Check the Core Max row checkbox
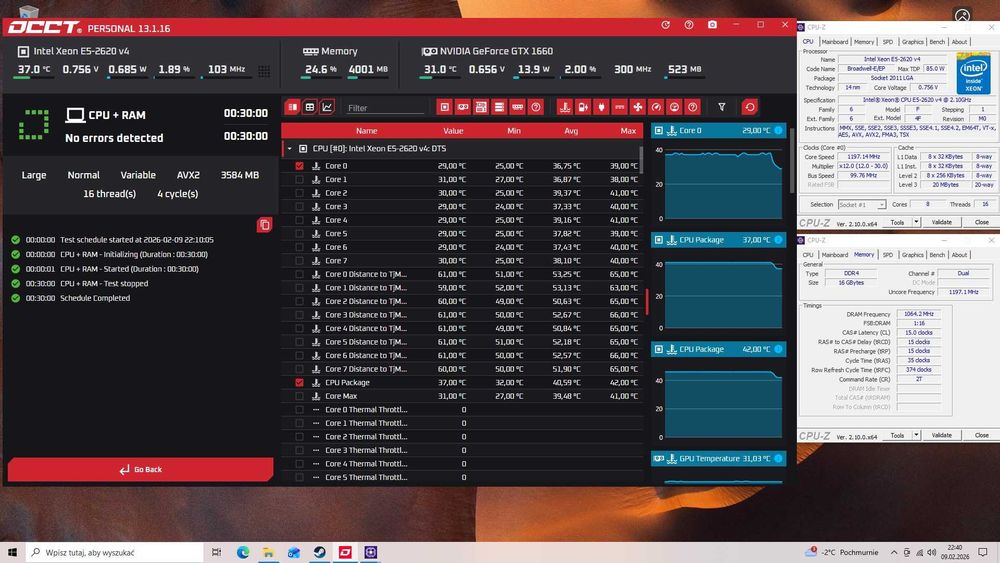Screen dimensions: 1000x563 click(299, 396)
